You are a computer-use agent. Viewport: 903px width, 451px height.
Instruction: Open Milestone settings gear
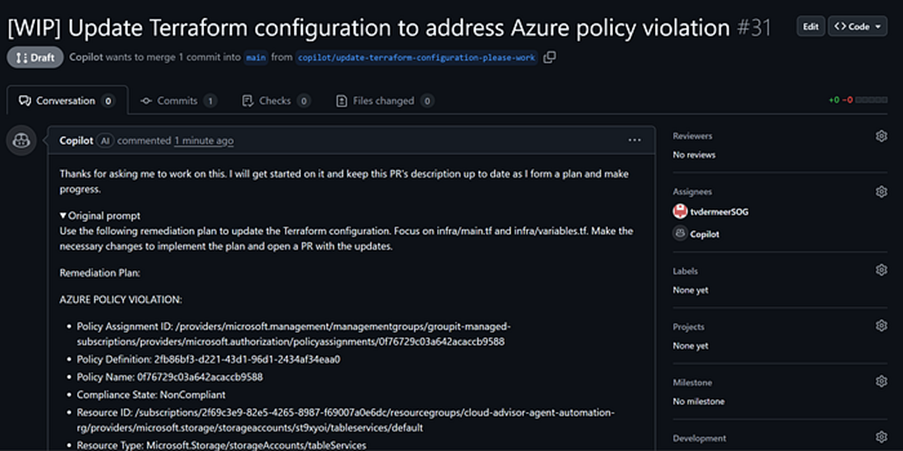tap(881, 382)
